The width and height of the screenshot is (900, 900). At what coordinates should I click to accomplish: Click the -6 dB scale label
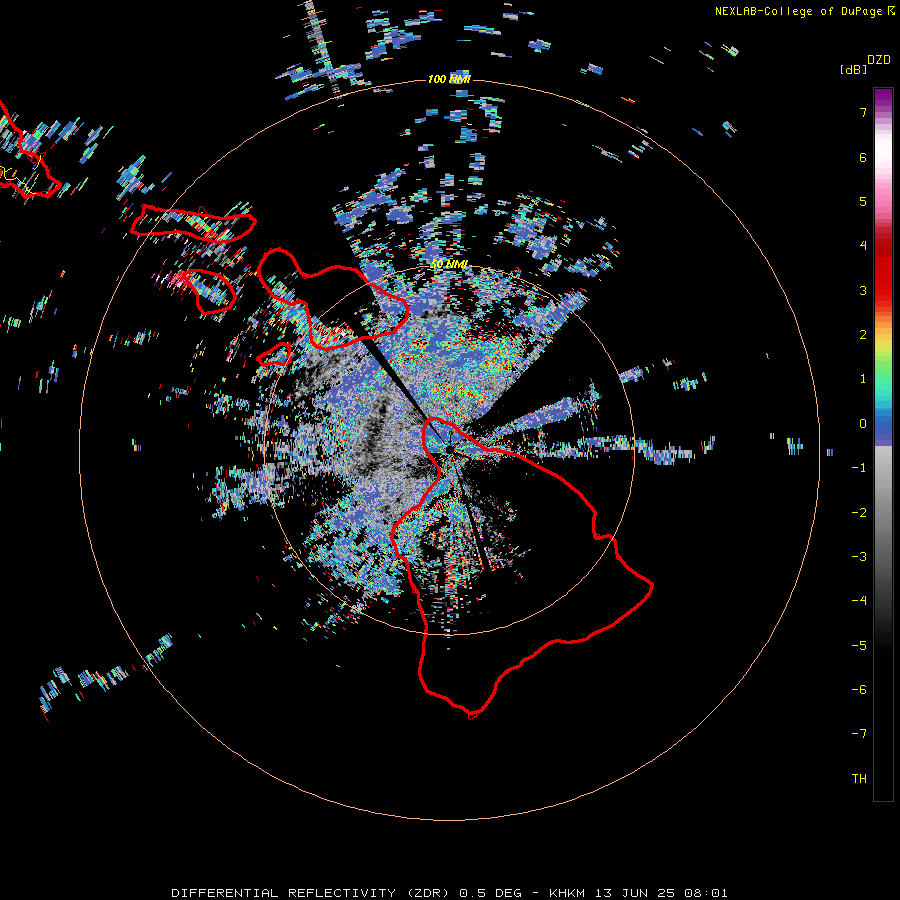[859, 690]
